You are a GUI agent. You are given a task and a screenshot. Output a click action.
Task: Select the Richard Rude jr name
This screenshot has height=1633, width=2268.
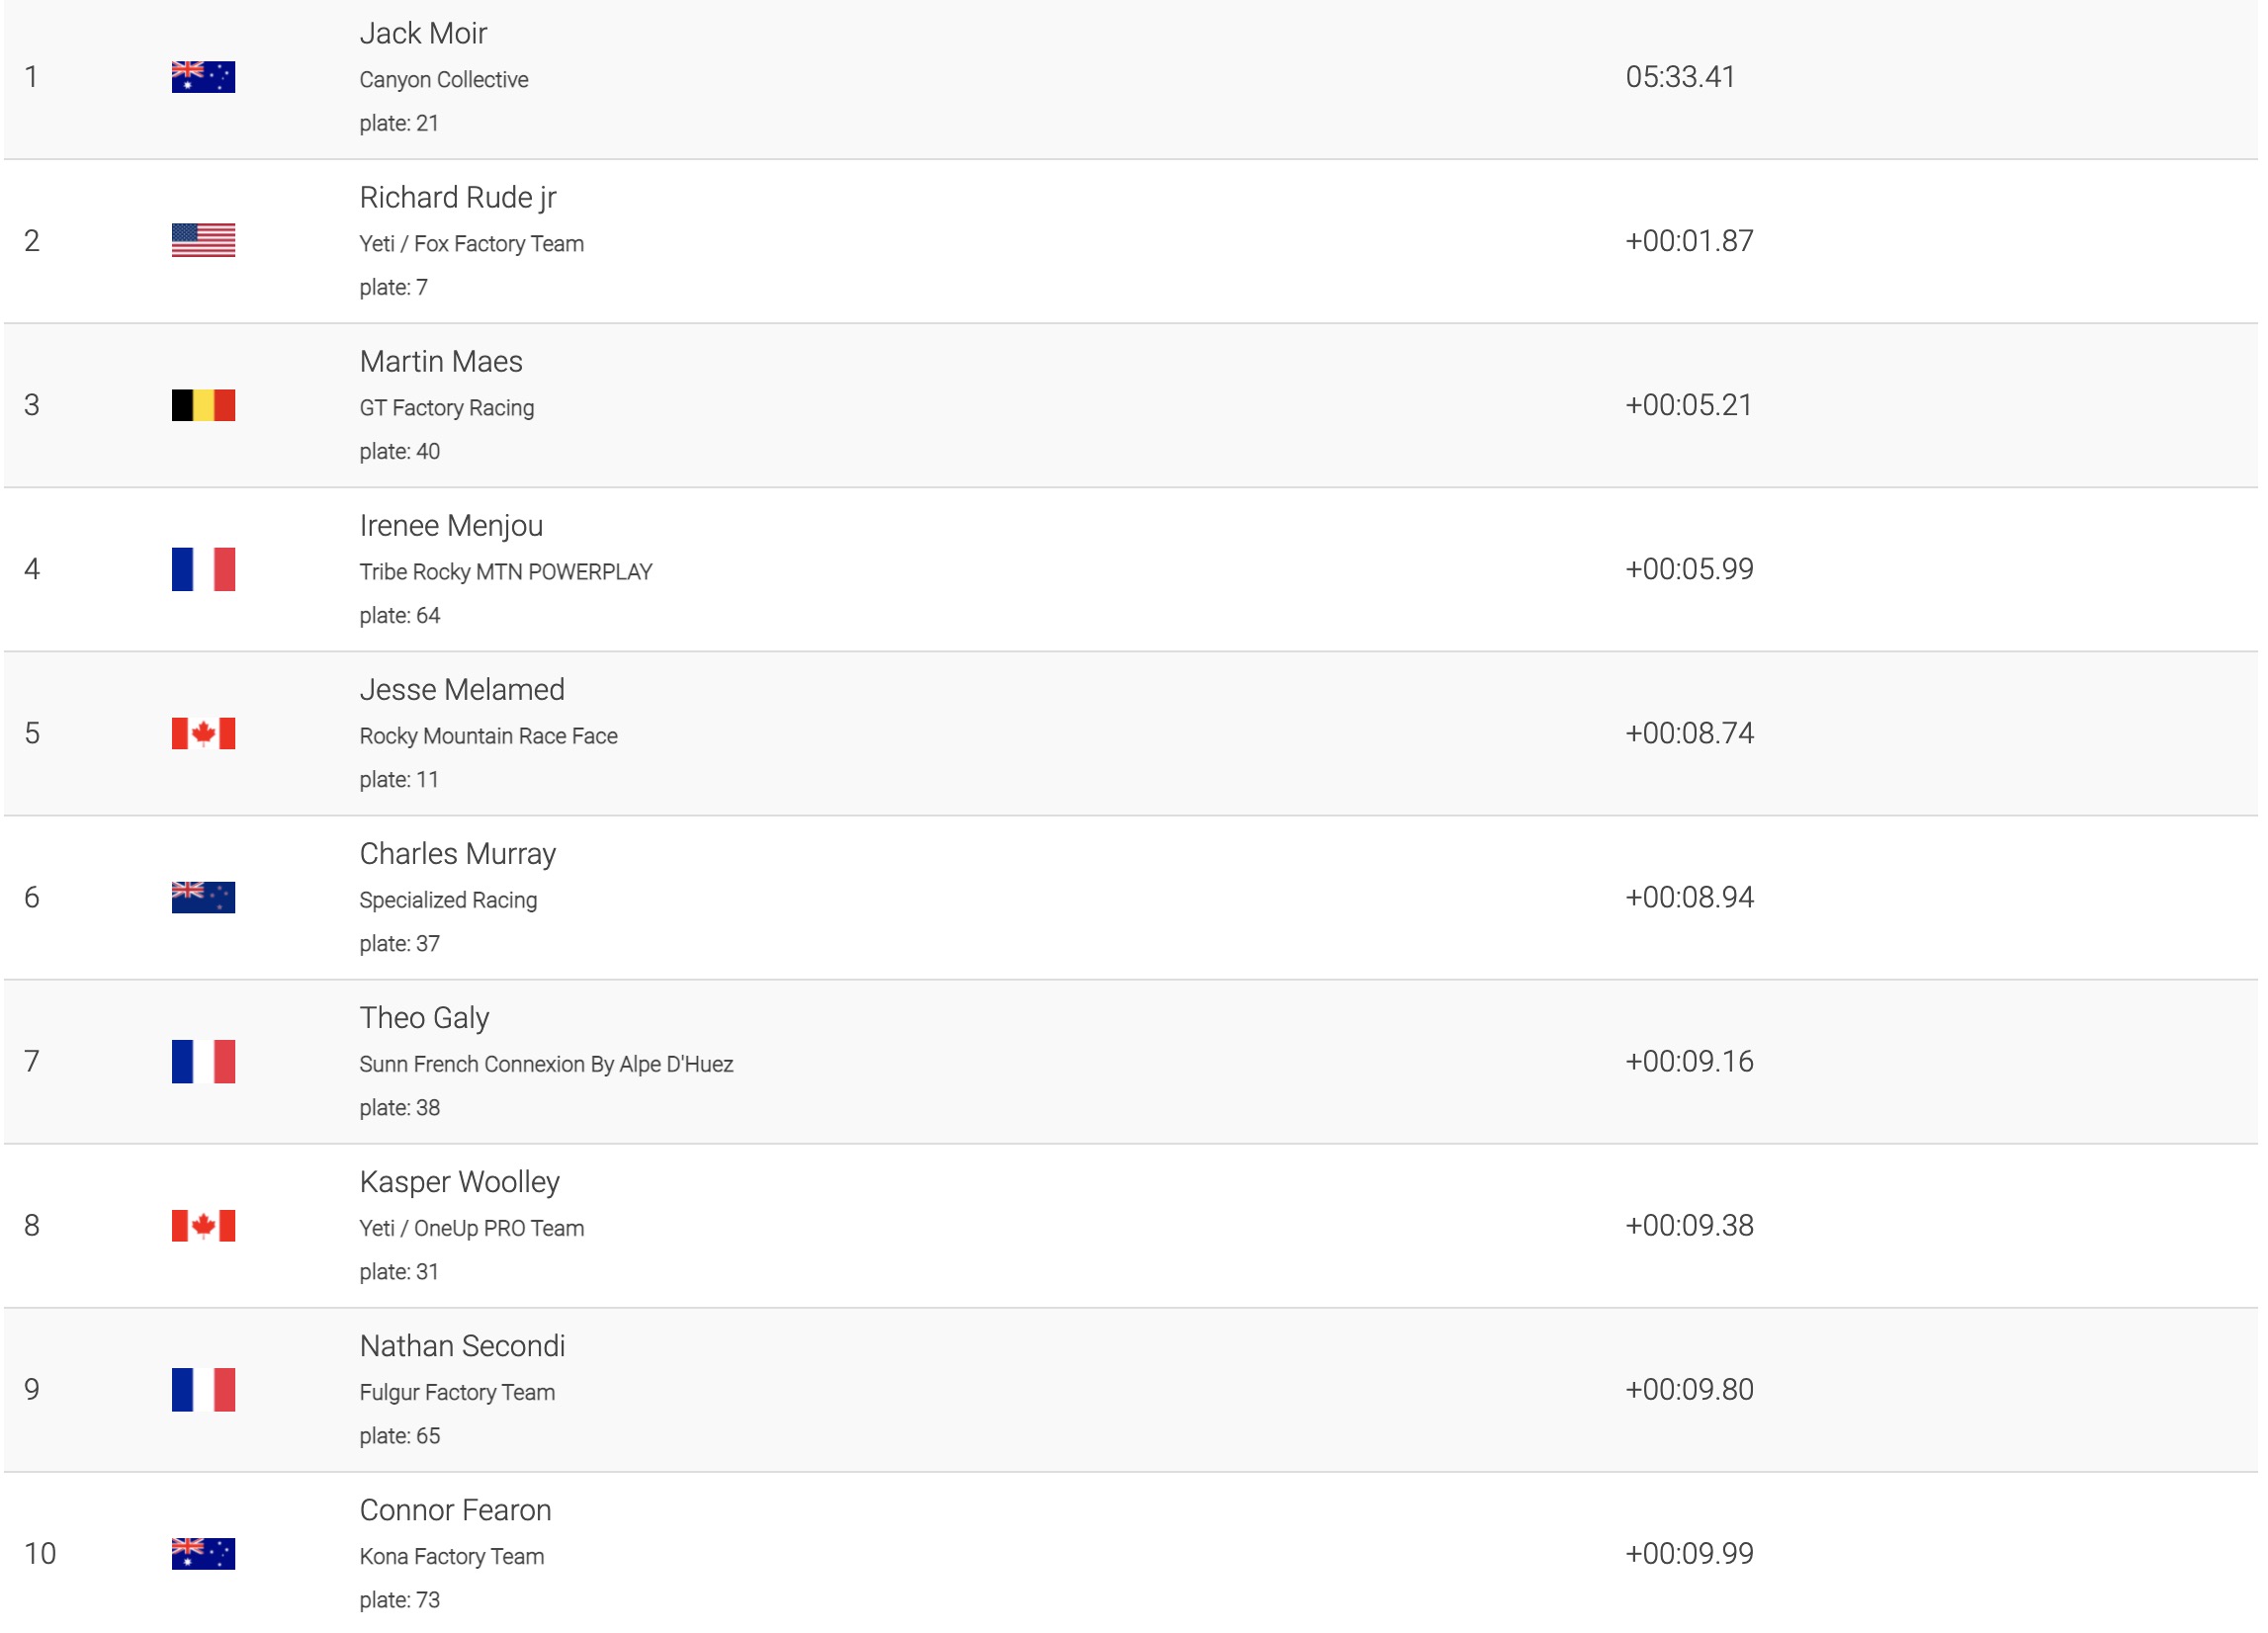tap(457, 197)
